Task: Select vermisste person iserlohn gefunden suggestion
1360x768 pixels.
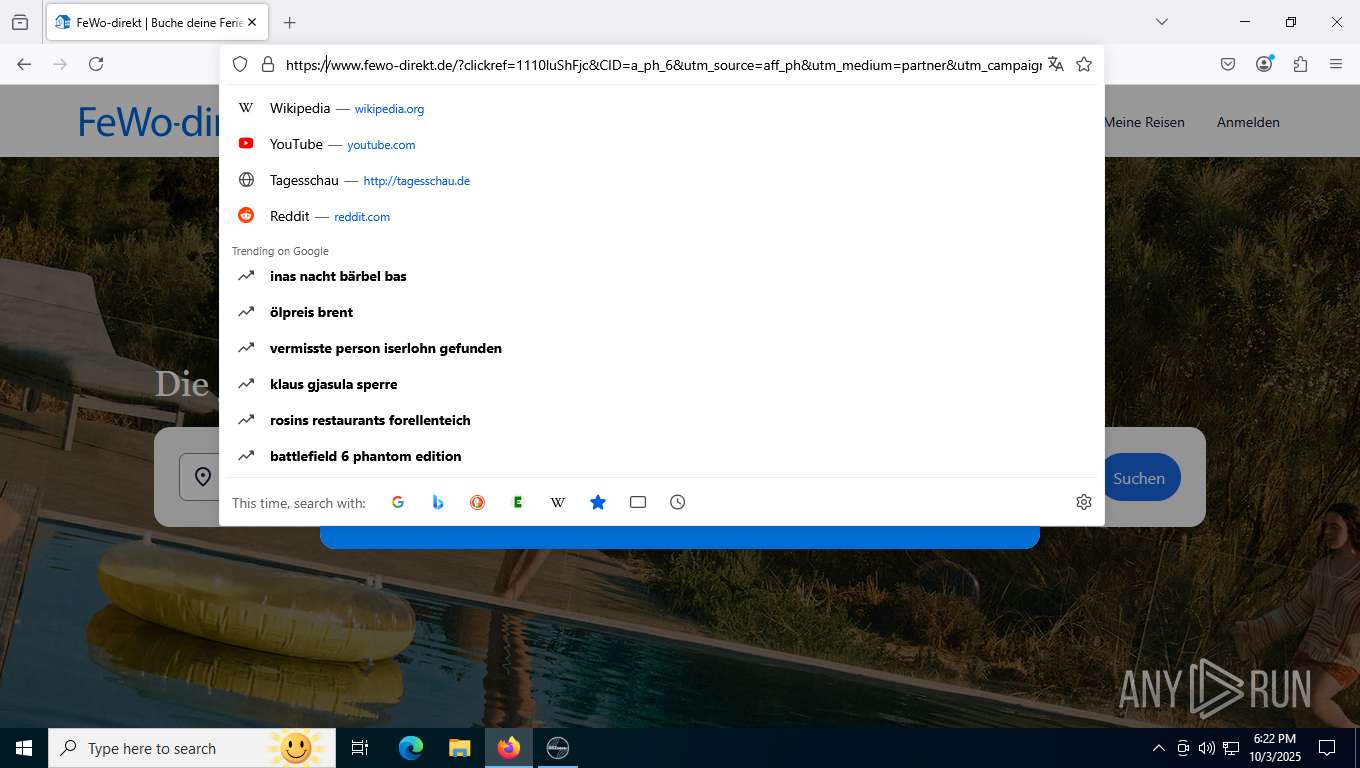Action: (x=662, y=348)
